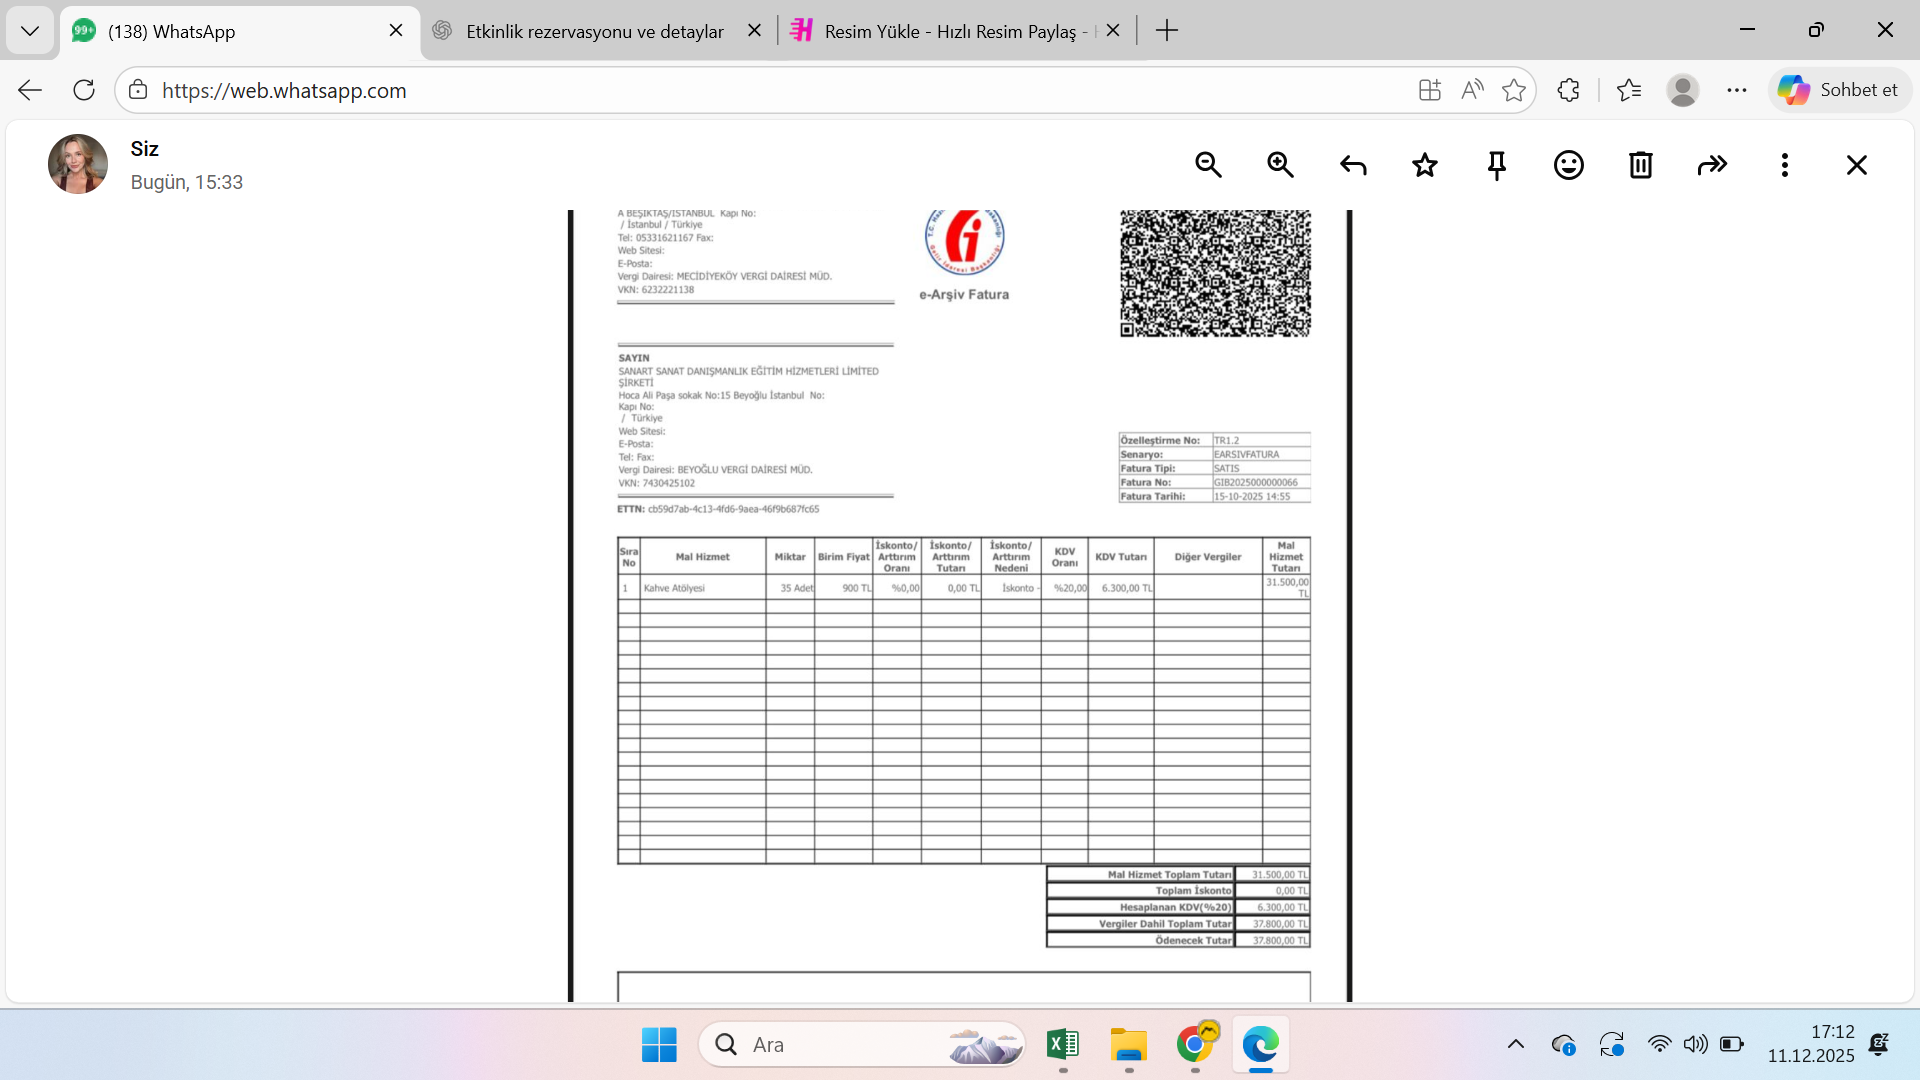Go back in the browser

point(30,90)
